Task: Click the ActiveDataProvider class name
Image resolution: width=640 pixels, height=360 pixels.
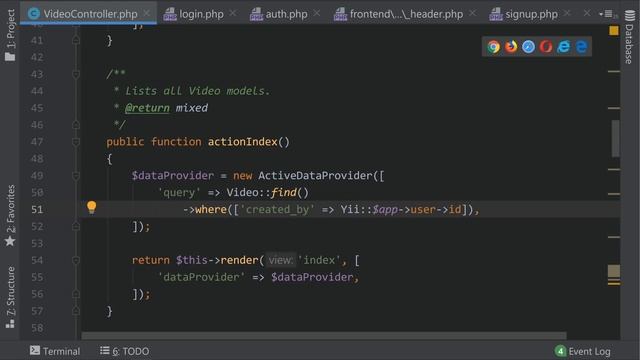Action: (x=315, y=176)
